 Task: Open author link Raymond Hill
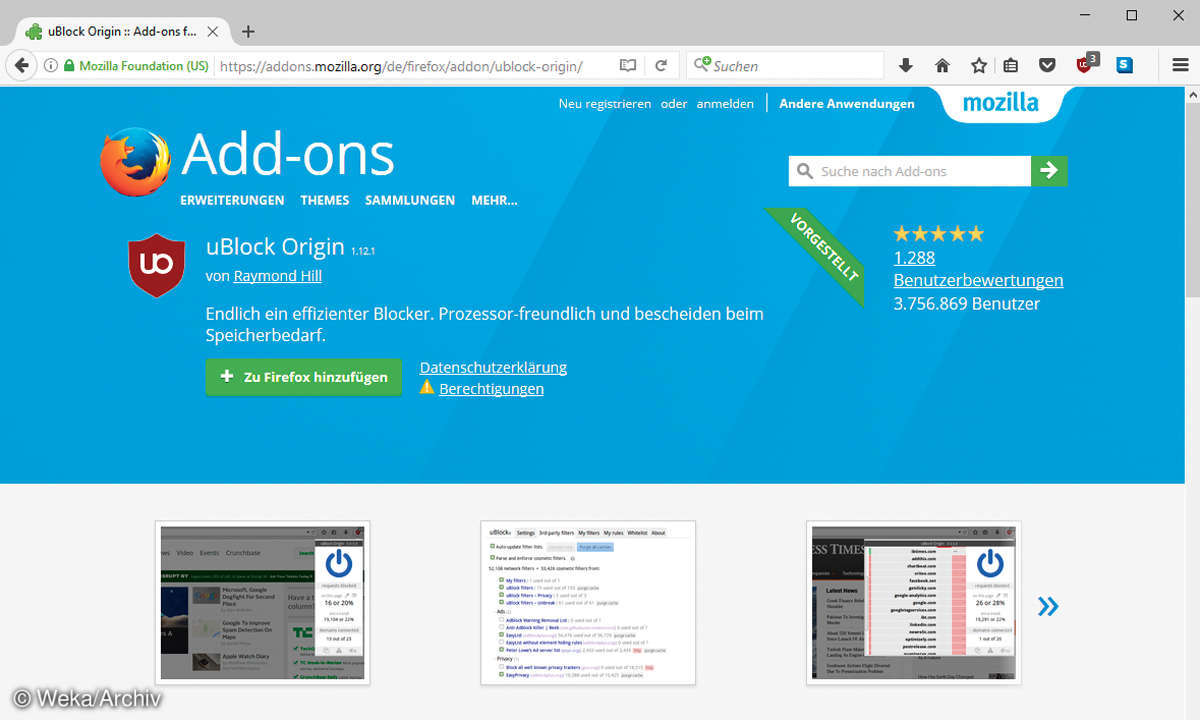point(278,275)
